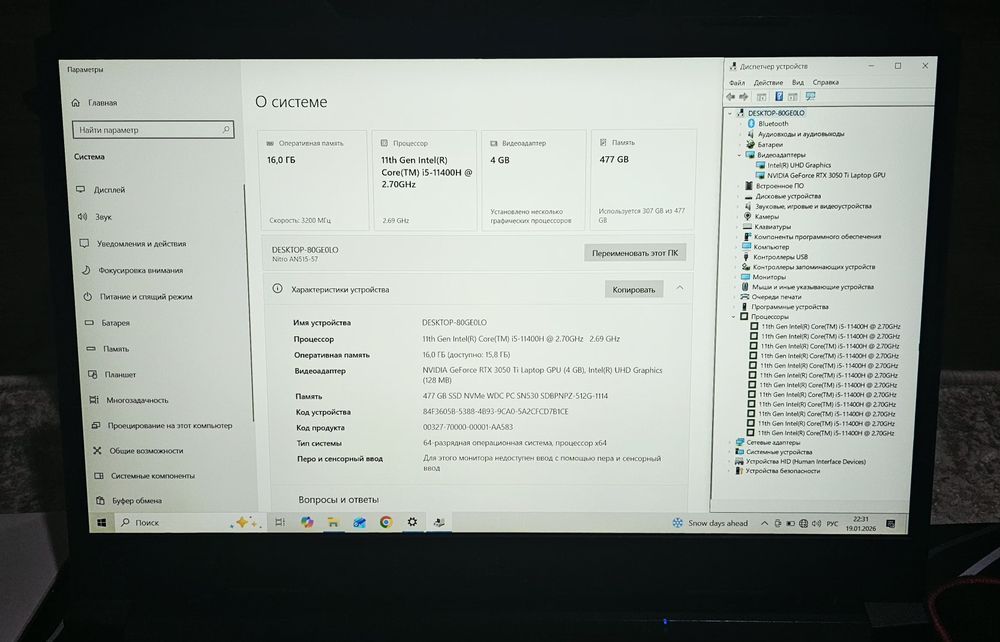Collapse Характеристики устройства section chevron
1000x642 pixels.
point(680,288)
